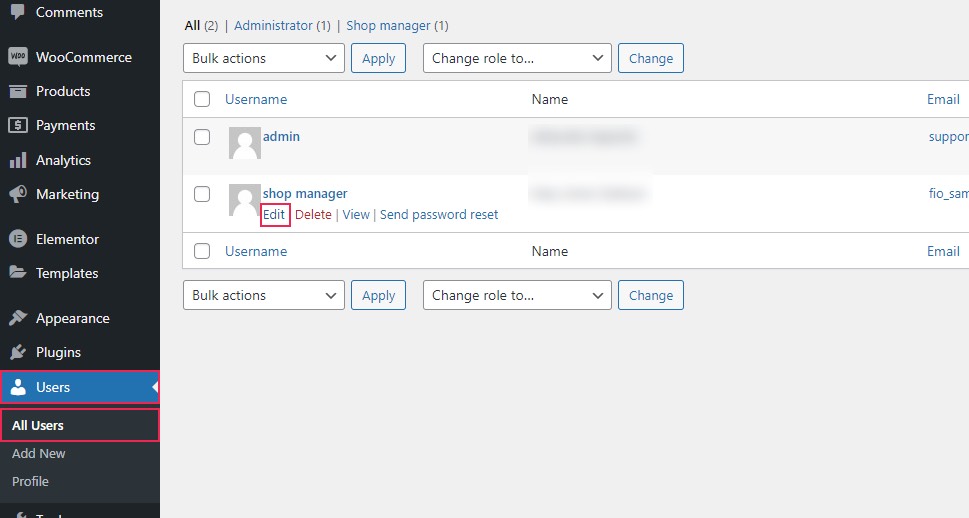Screen dimensions: 969x518
Task: Click the admin user avatar
Action: coord(245,143)
